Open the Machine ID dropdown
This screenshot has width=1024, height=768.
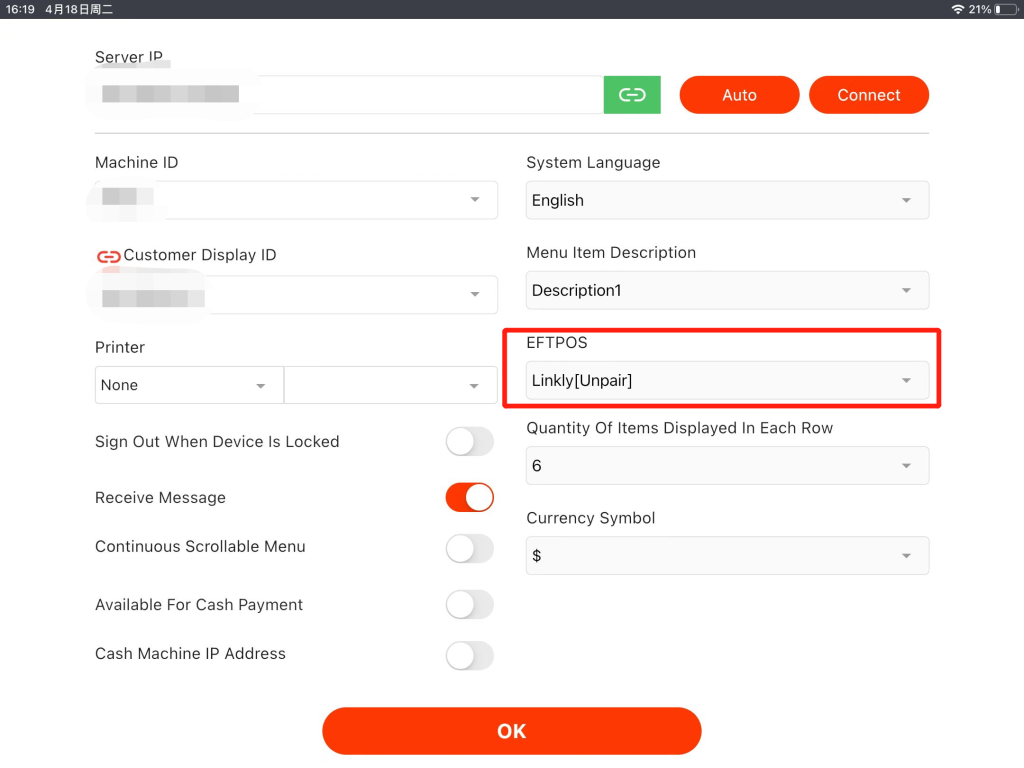tap(296, 200)
